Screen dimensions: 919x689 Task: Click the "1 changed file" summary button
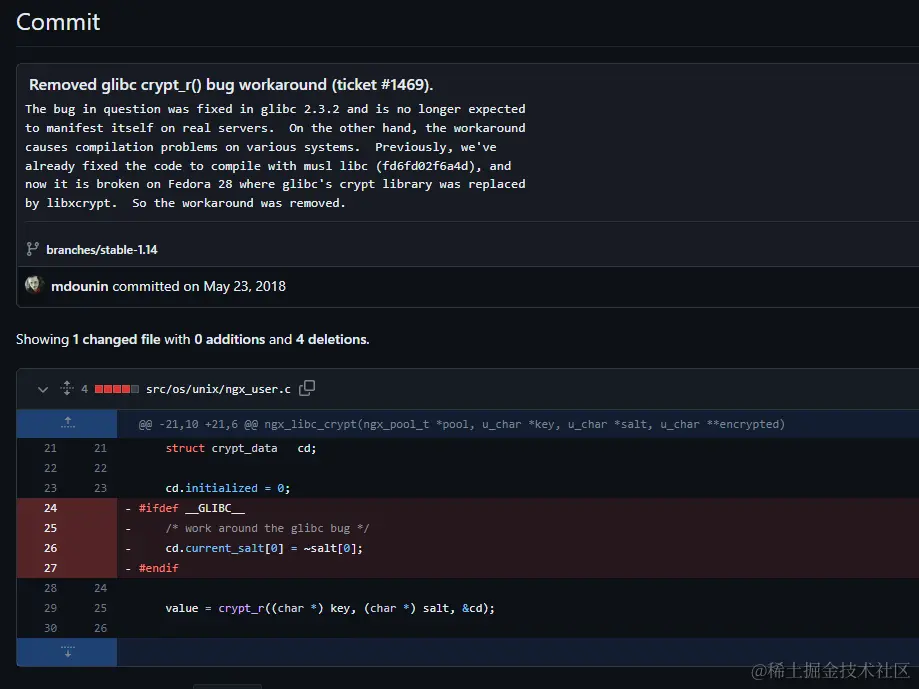pyautogui.click(x=116, y=339)
